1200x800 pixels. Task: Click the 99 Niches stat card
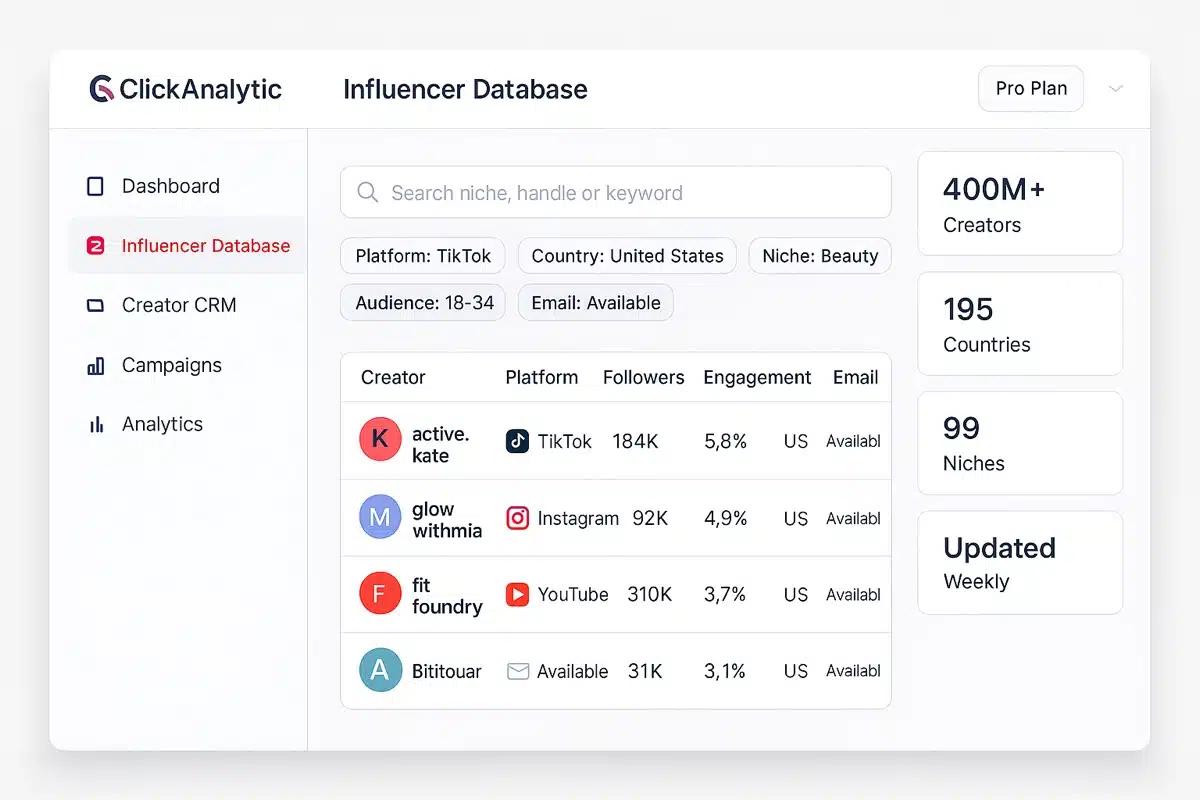(x=1020, y=443)
